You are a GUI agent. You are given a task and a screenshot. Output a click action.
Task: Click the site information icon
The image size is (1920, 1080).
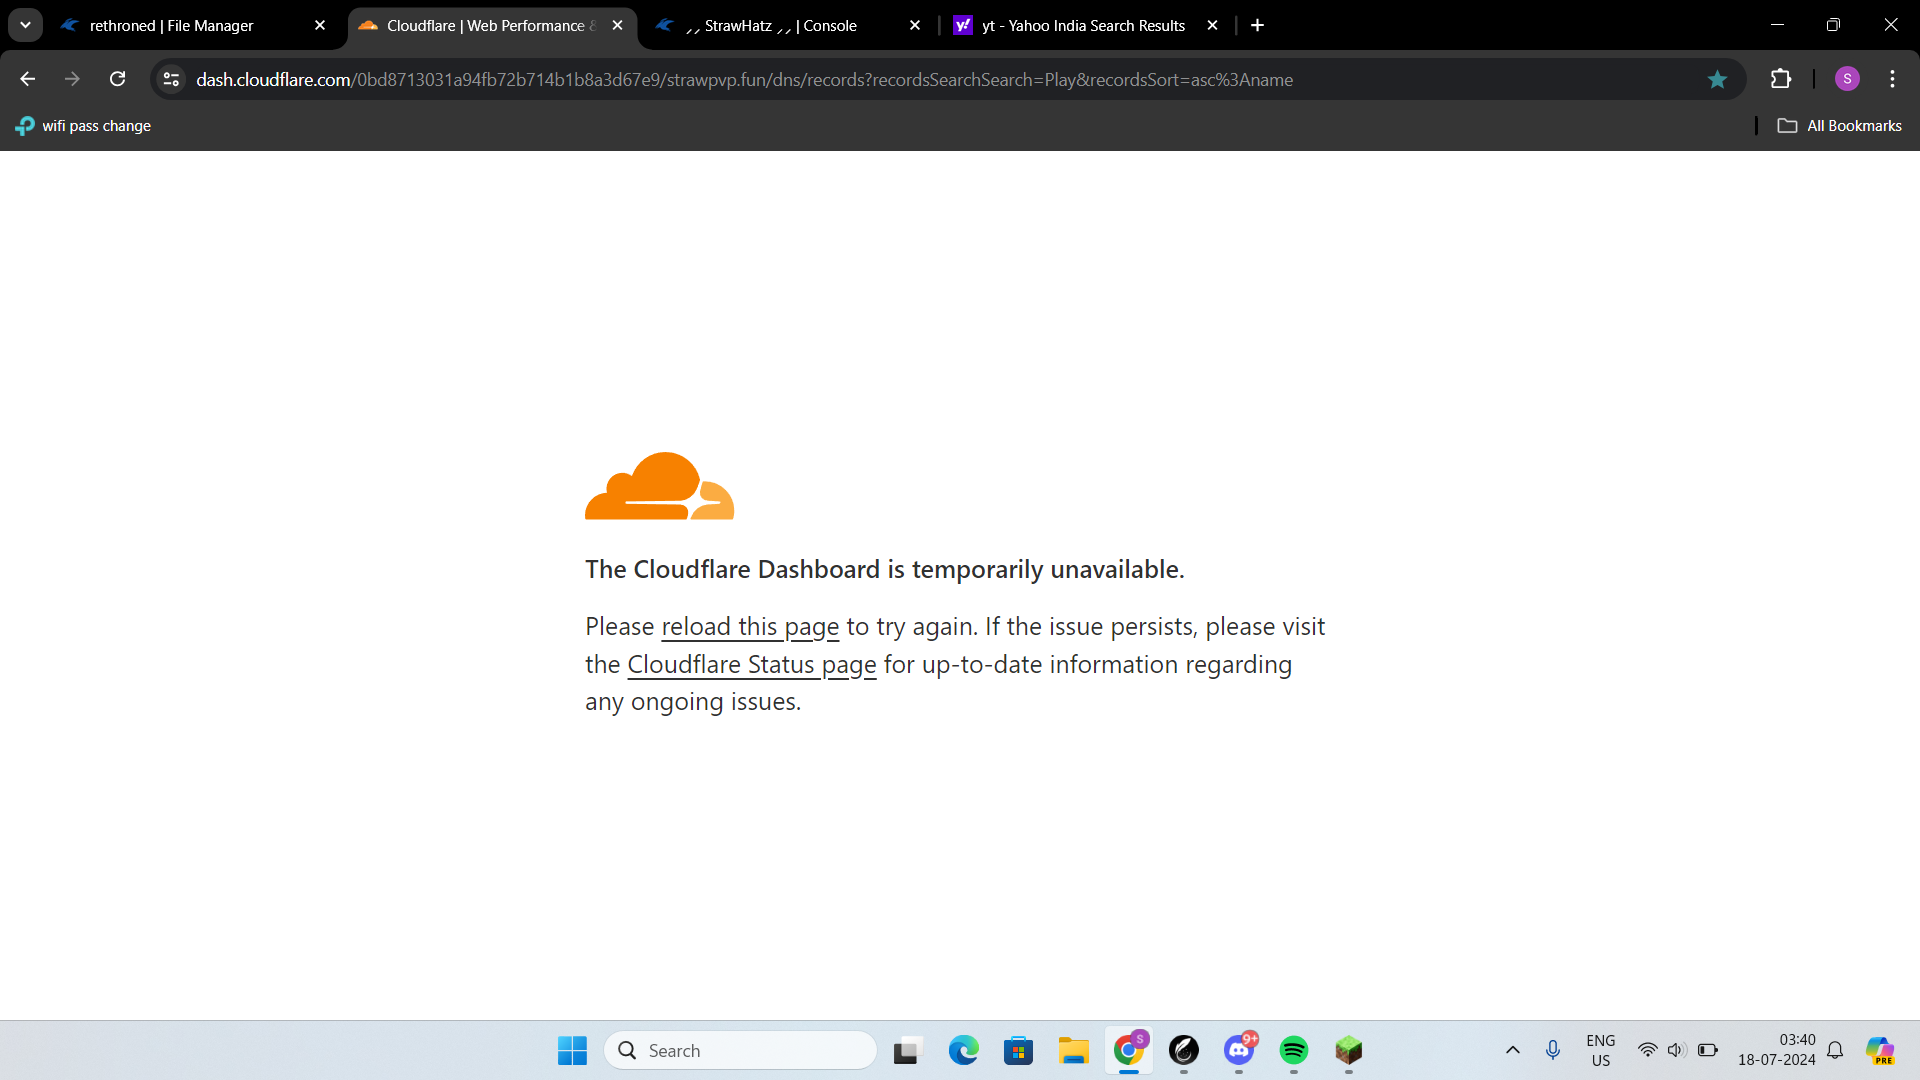tap(171, 79)
